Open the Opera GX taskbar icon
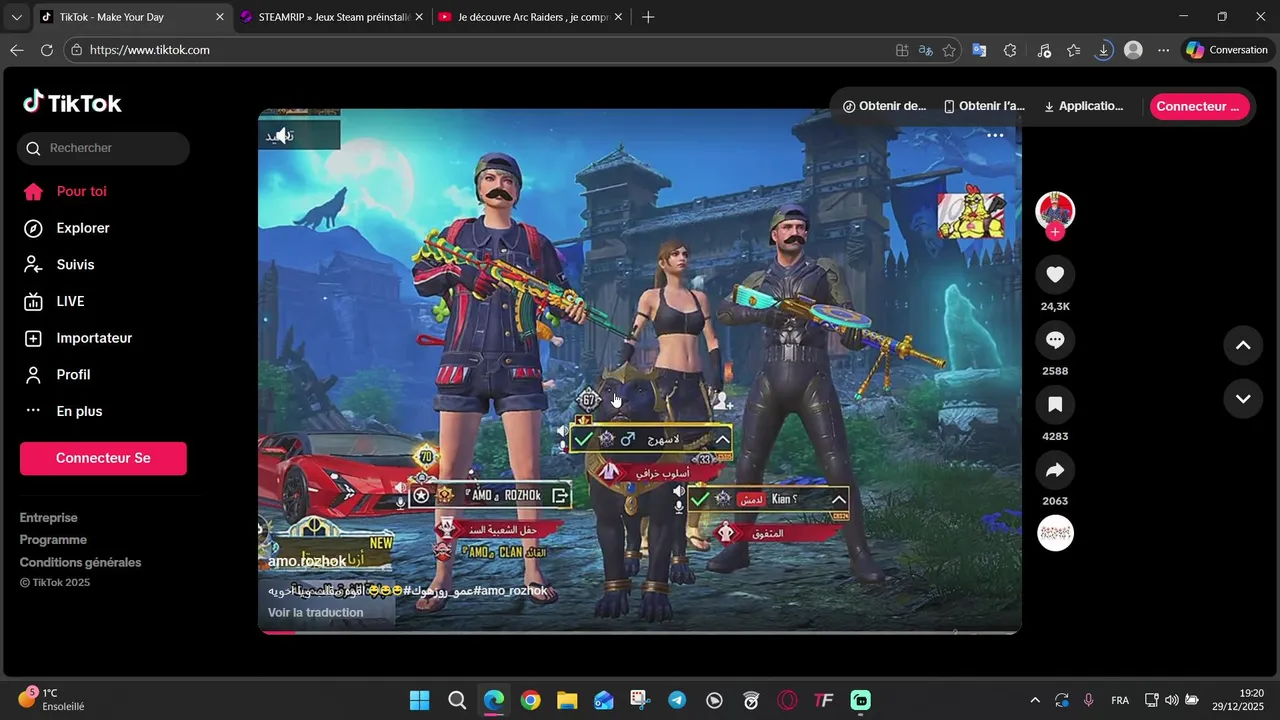The image size is (1280, 720). (x=788, y=700)
